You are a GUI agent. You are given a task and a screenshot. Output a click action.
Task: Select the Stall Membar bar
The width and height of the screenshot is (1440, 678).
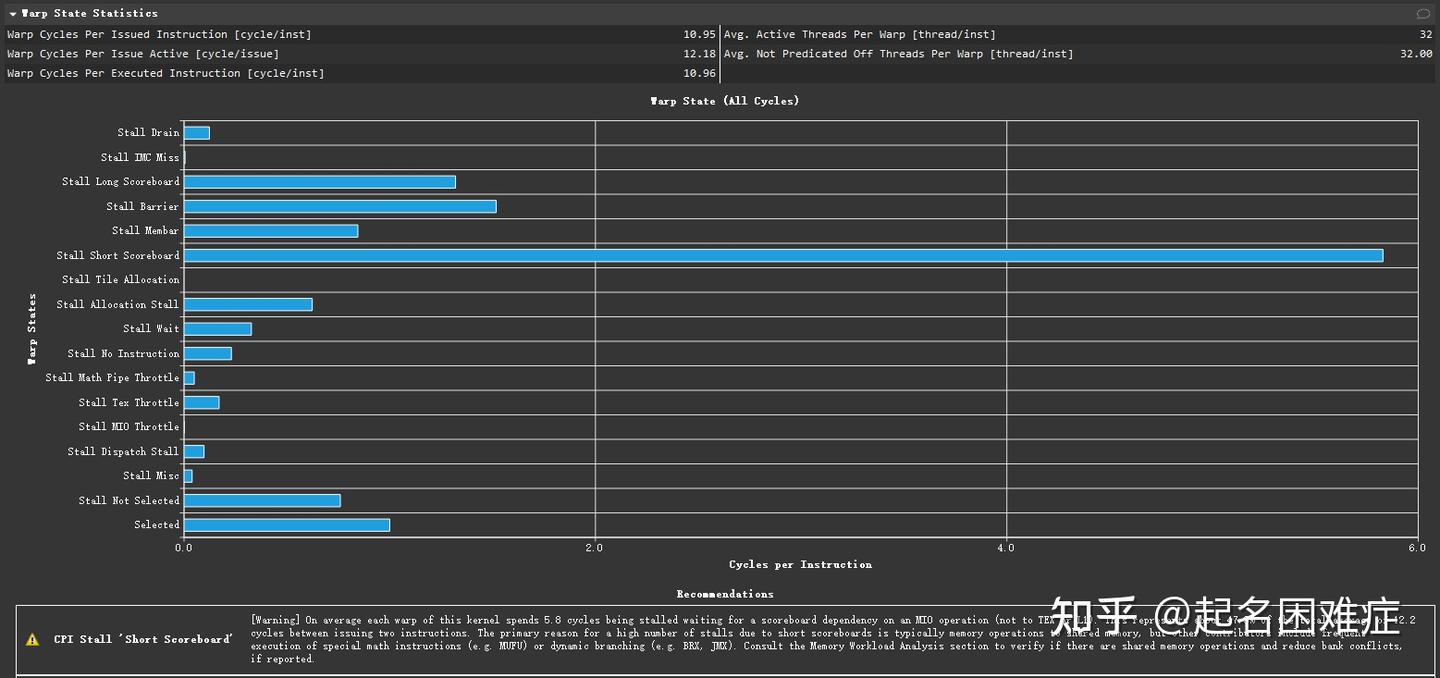click(271, 231)
